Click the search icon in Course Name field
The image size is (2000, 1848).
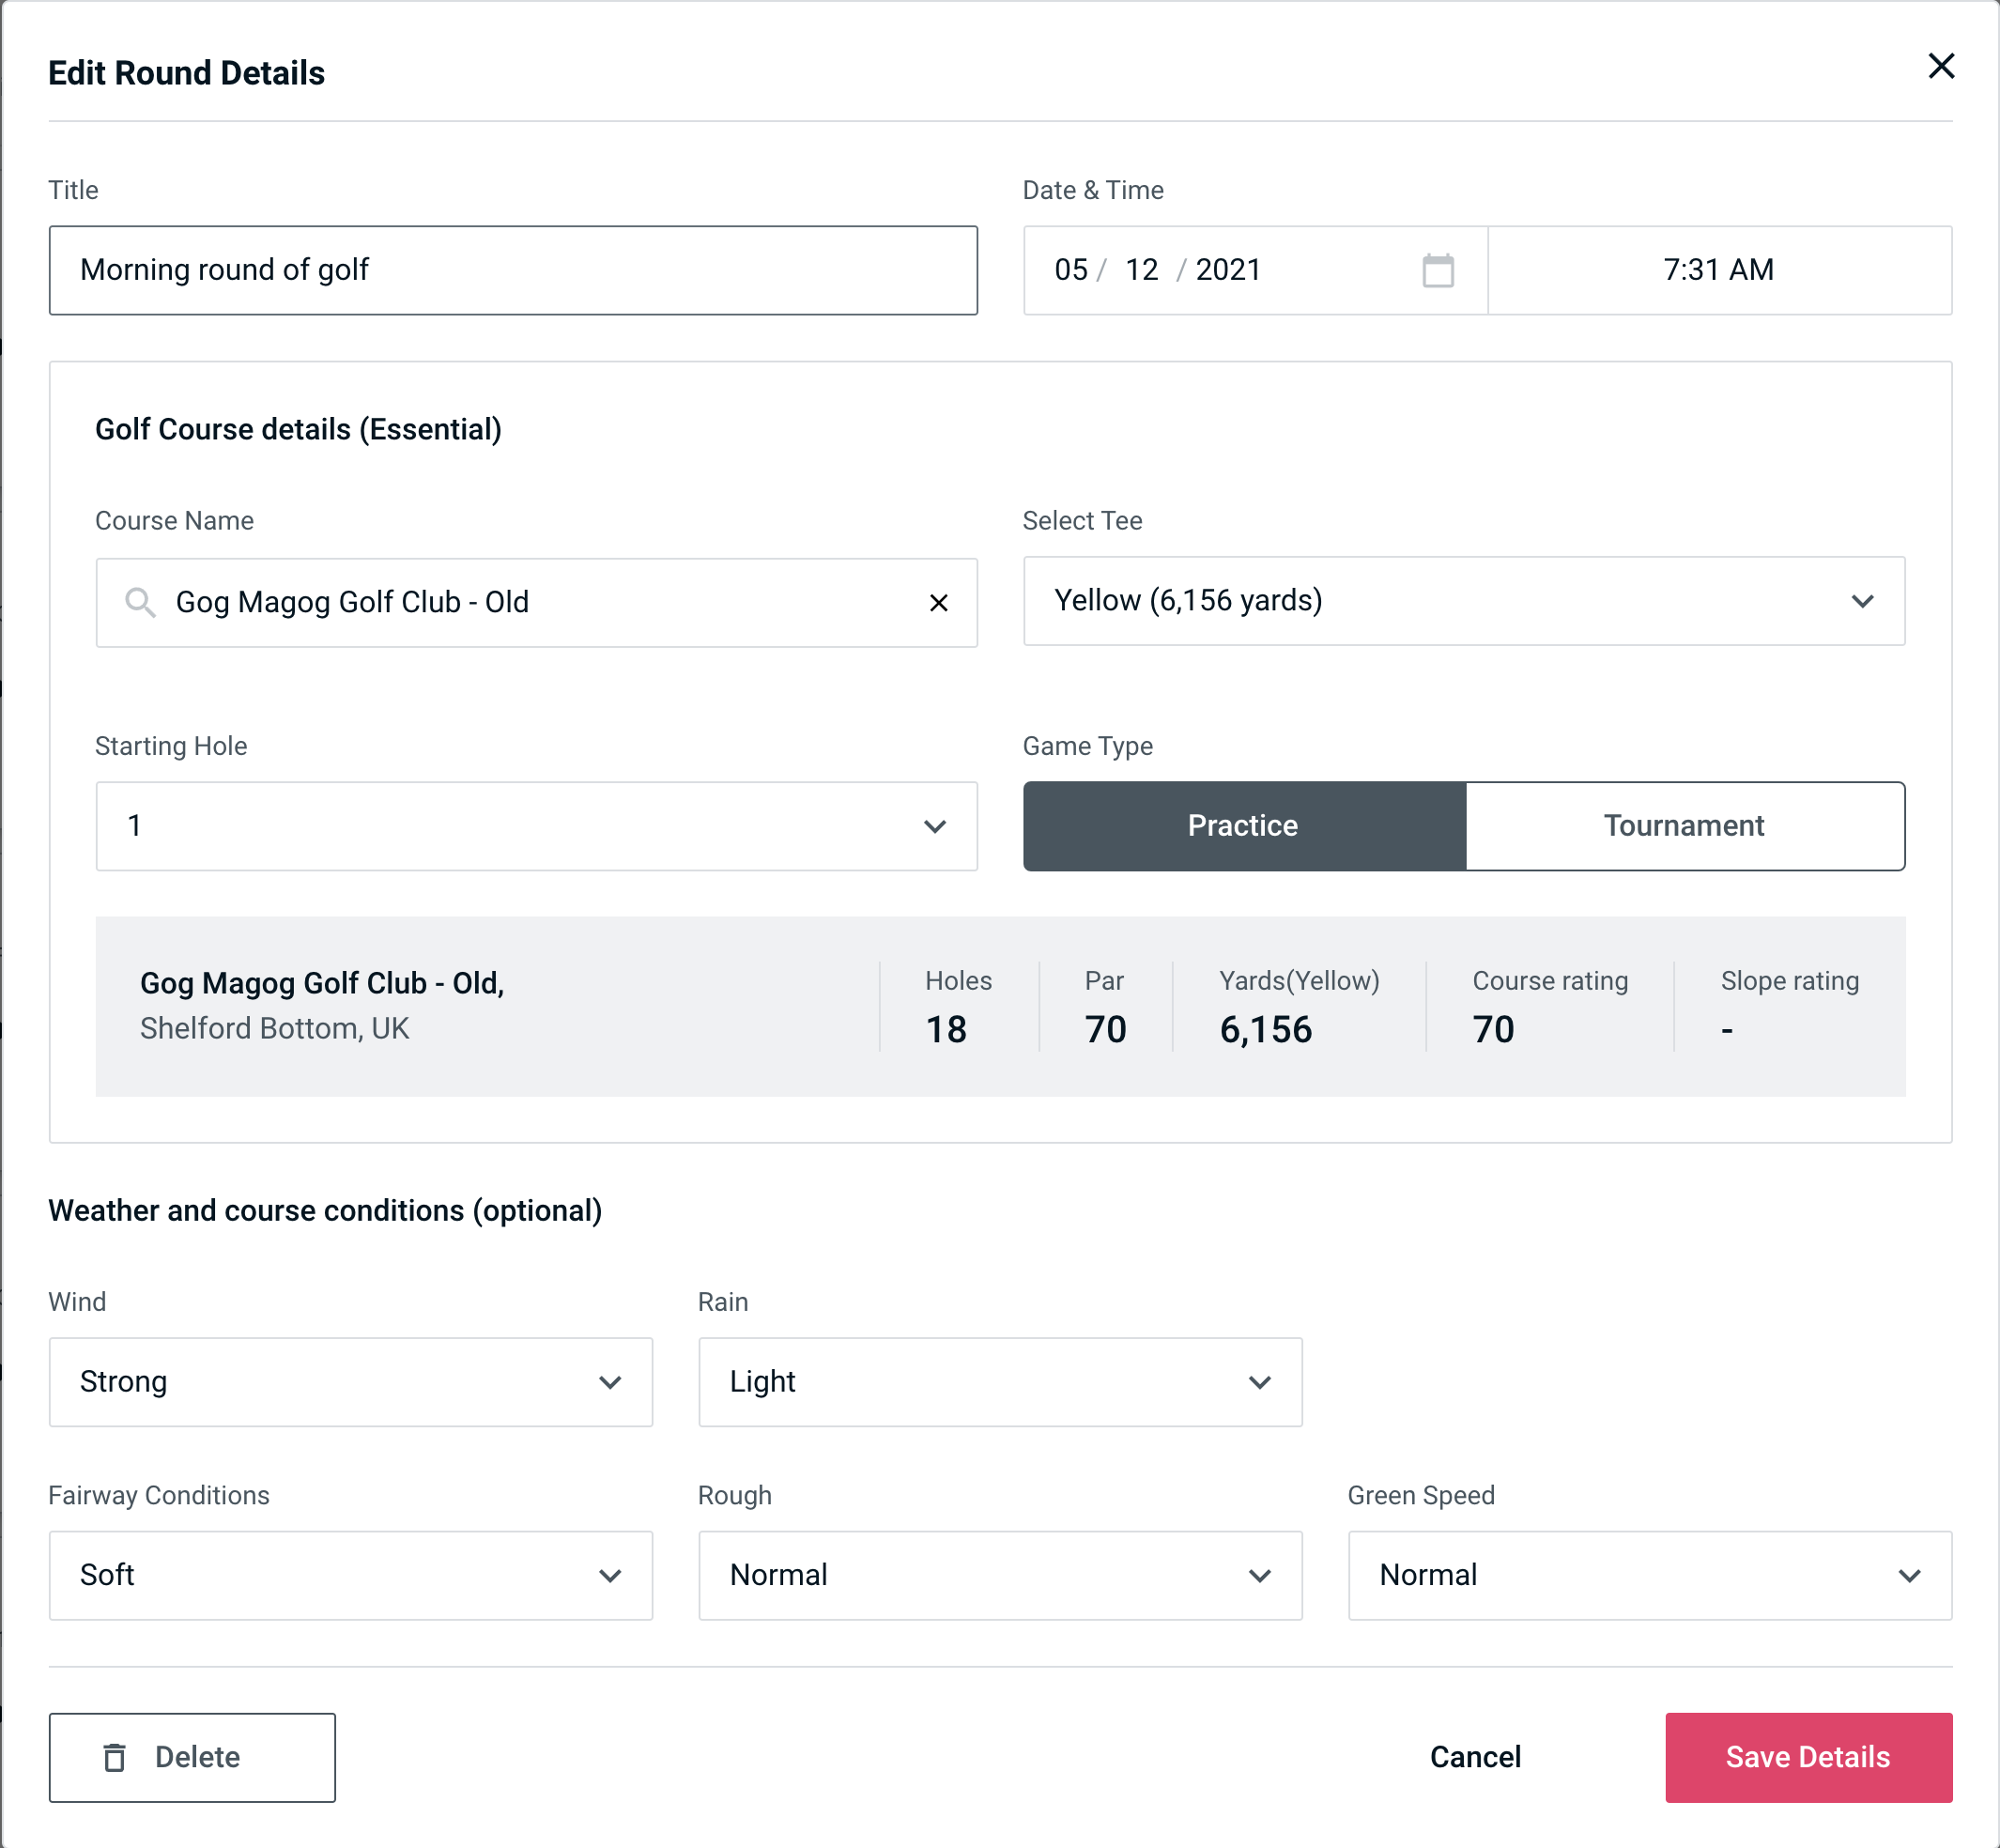139,603
